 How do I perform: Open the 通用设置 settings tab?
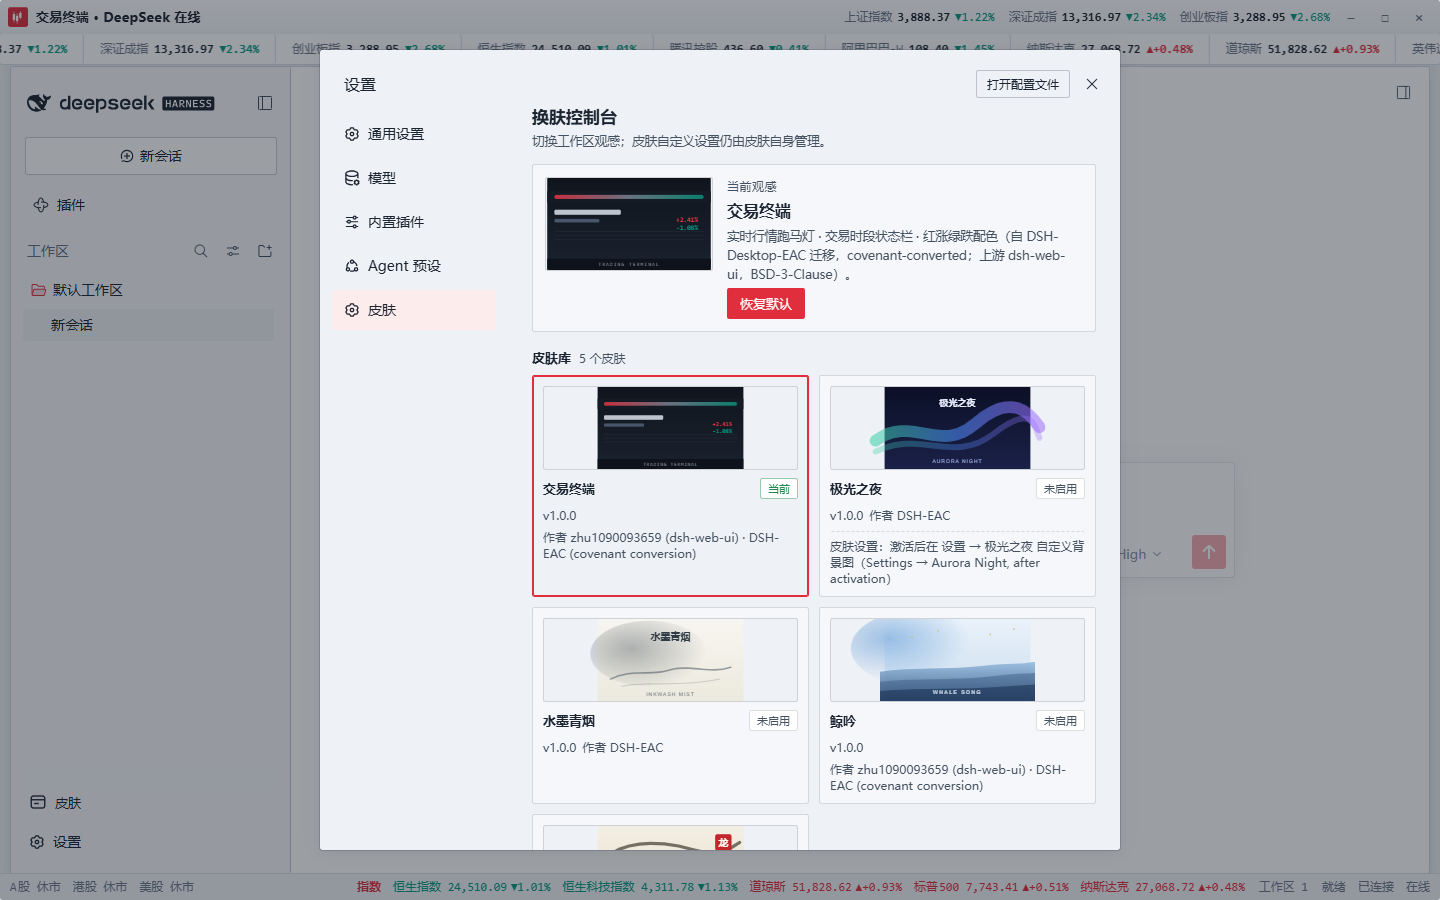tap(413, 134)
